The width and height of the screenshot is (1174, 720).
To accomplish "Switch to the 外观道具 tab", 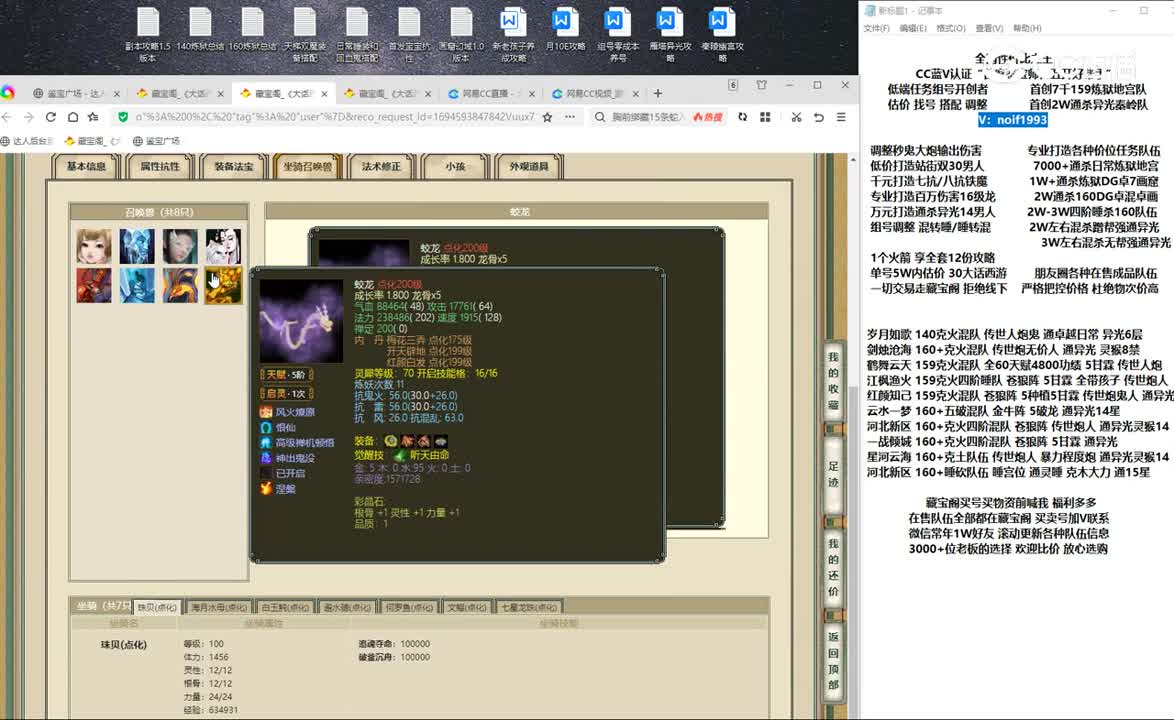I will [529, 166].
